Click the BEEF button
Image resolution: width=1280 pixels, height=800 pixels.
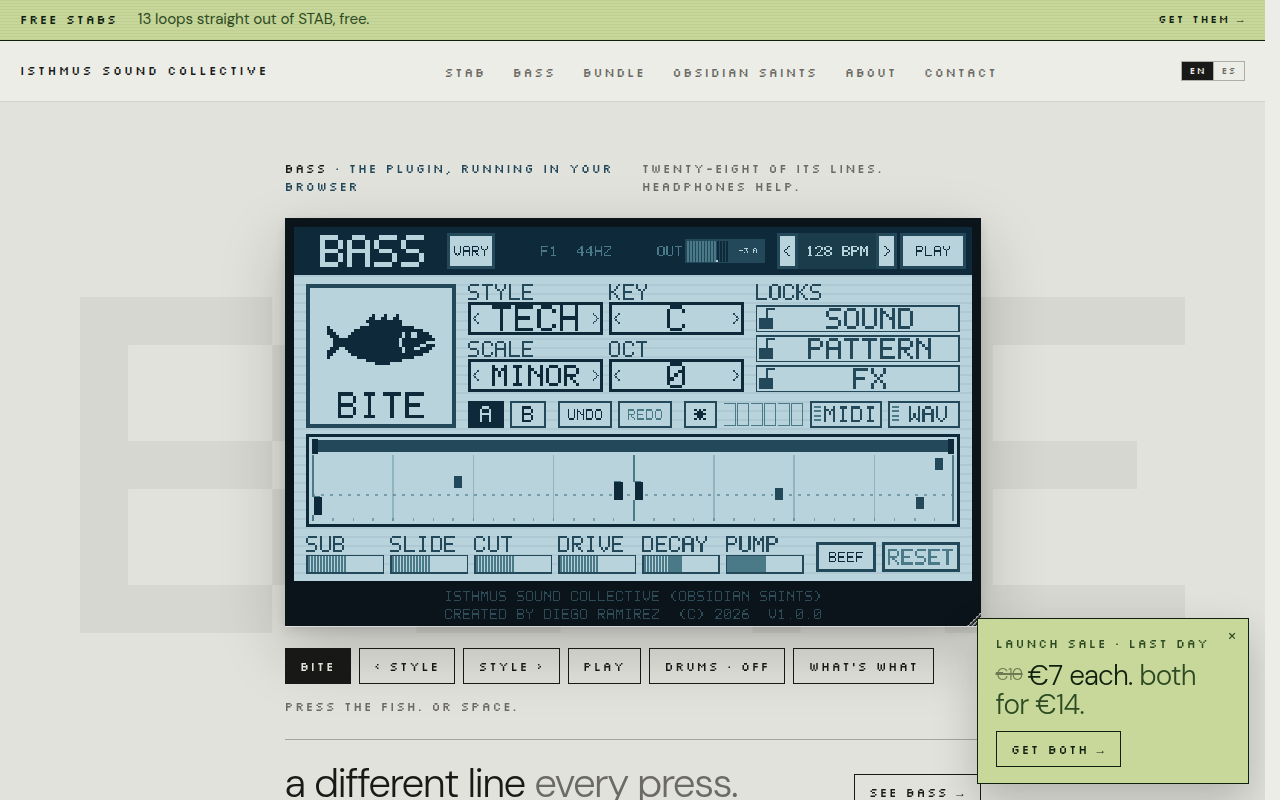[x=846, y=557]
